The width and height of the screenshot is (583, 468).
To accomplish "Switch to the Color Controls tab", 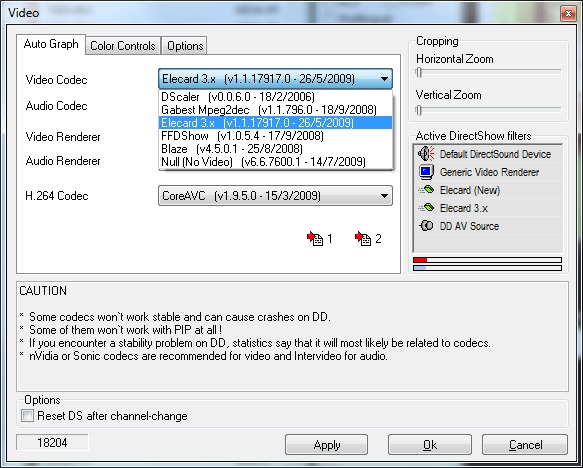I will [123, 46].
